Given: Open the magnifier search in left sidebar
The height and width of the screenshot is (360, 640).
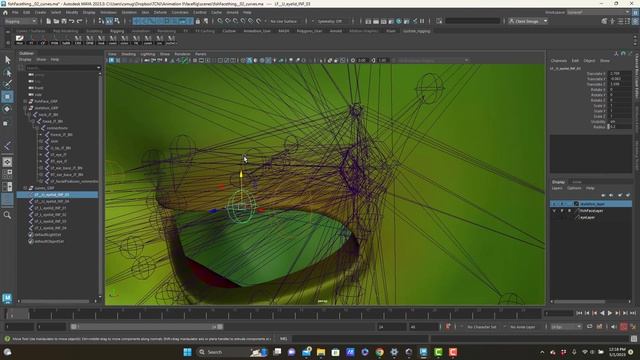Looking at the screenshot, I should coord(7,215).
